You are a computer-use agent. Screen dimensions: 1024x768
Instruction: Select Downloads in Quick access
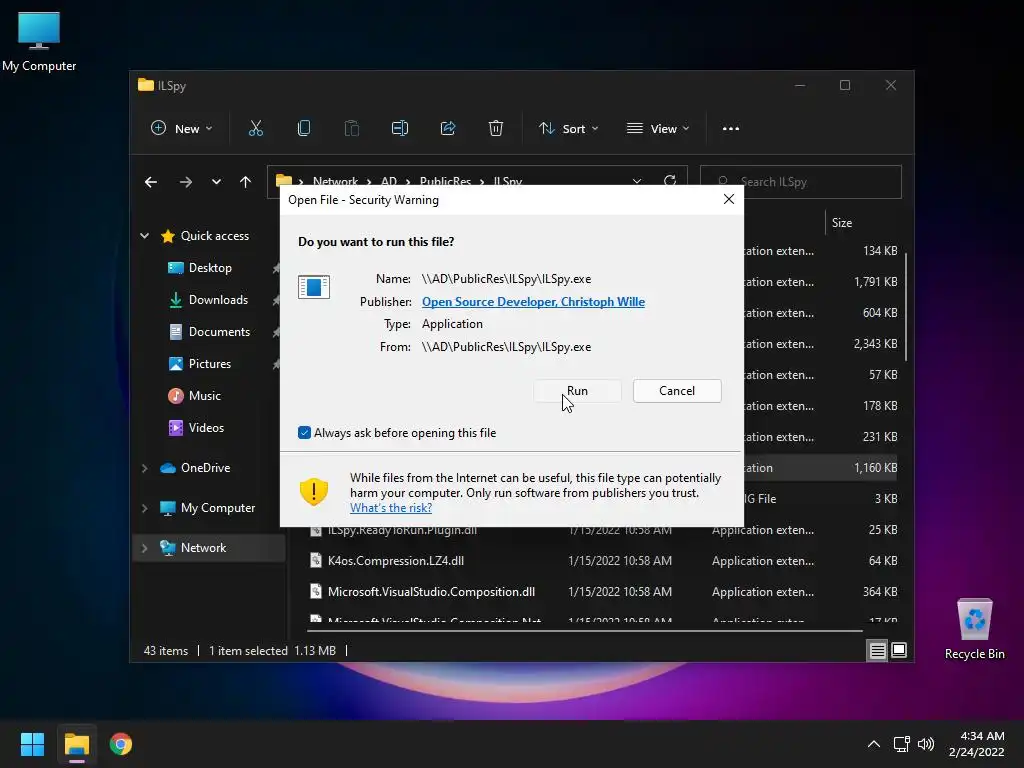(x=218, y=300)
